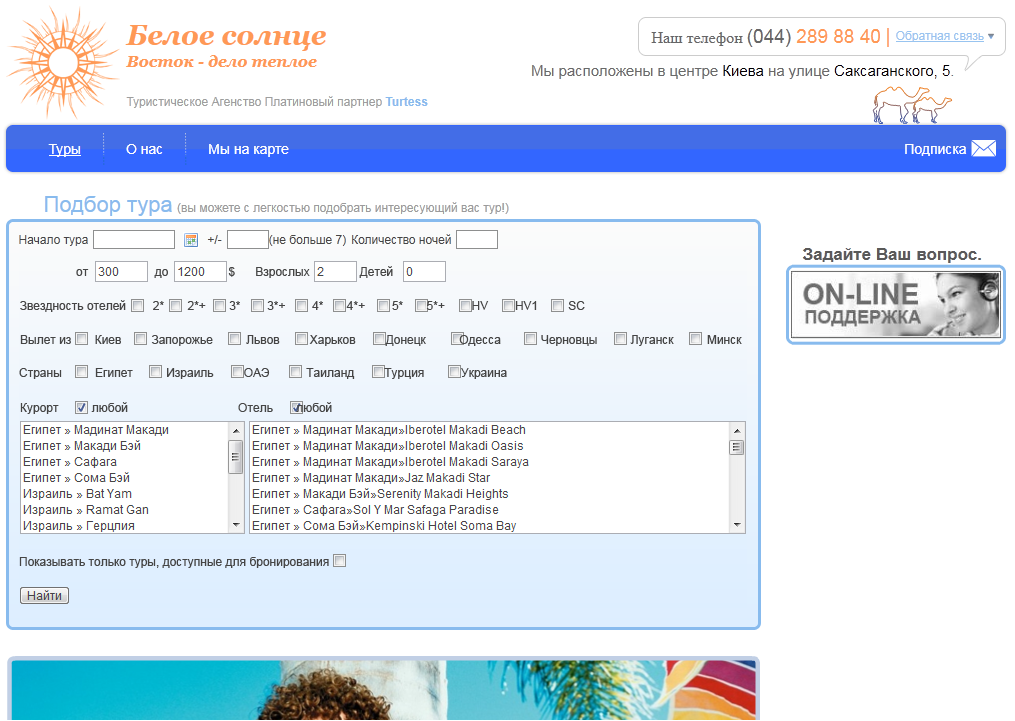Follow the Turtess partner link
1015x721 pixels.
407,102
